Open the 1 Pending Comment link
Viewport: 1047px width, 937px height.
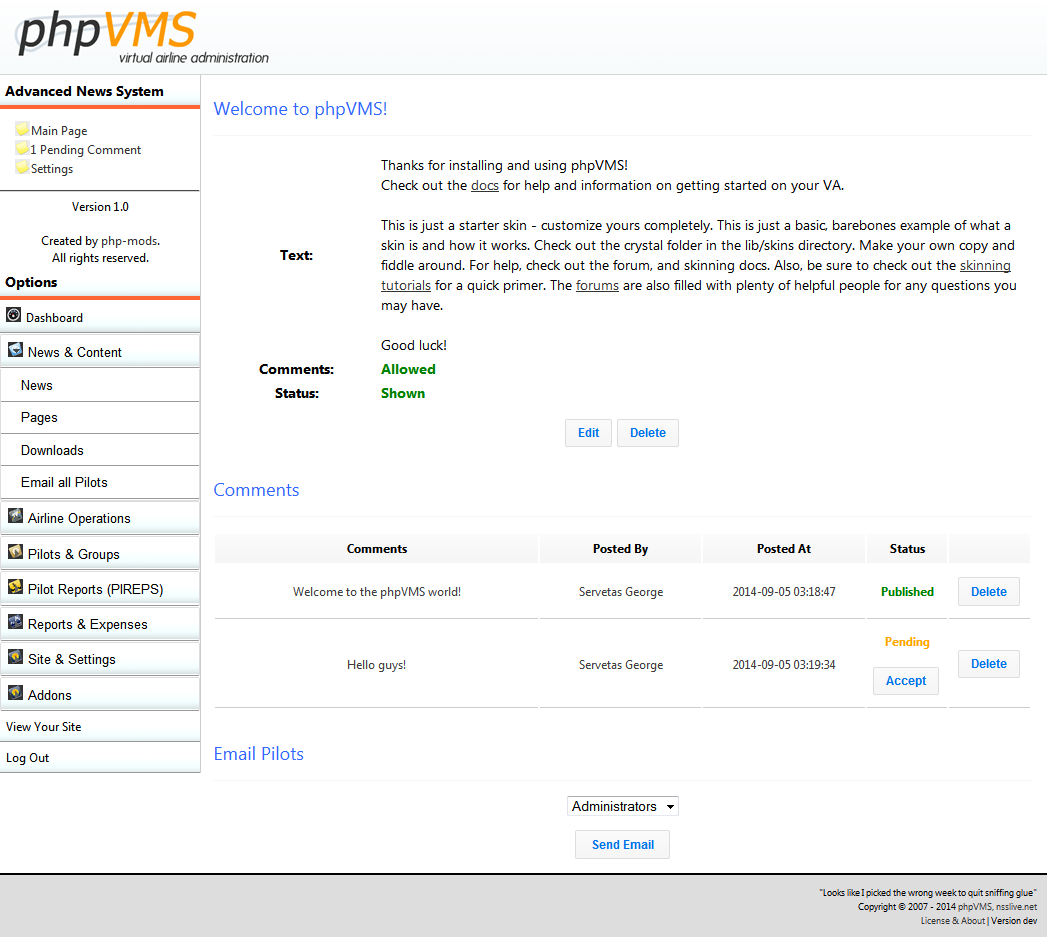tap(85, 150)
